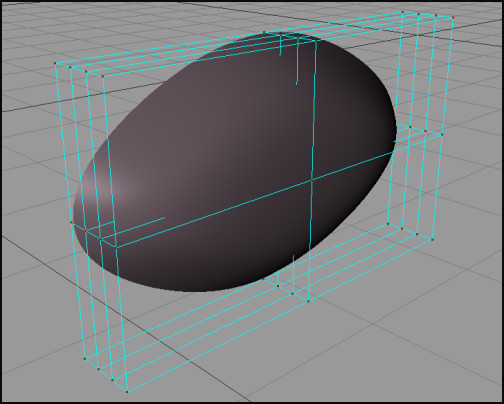This screenshot has height=404, width=504.
Task: Select the upper-right rearmost lattice corner point
Action: pos(403,12)
